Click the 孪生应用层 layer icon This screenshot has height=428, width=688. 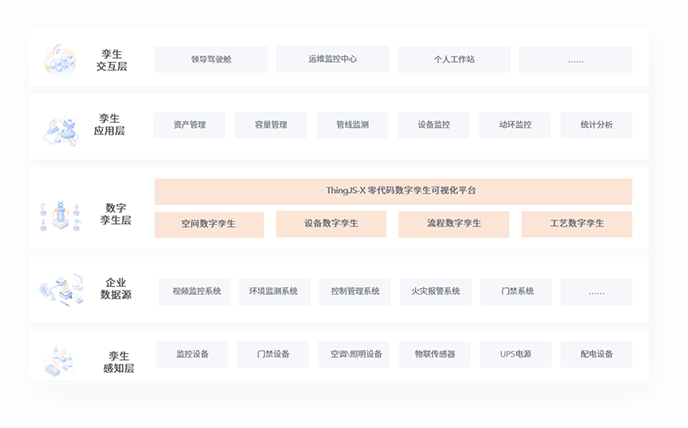point(60,127)
